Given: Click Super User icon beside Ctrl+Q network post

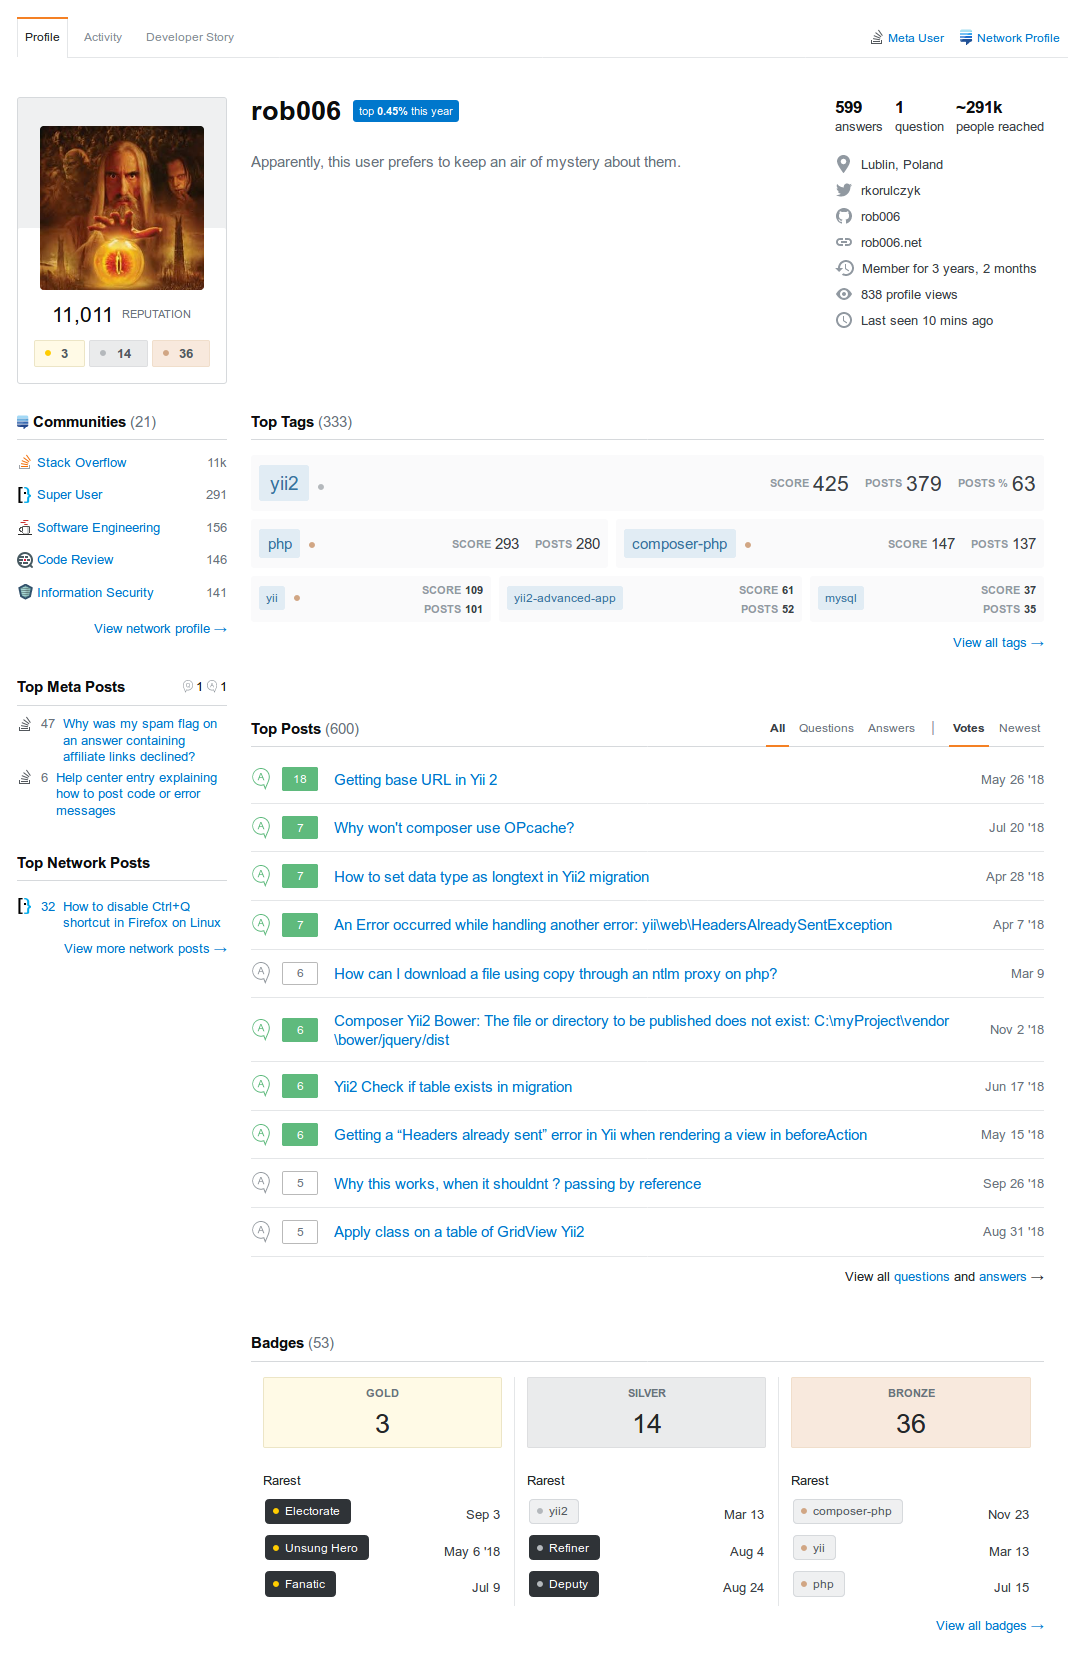Looking at the screenshot, I should tap(25, 906).
